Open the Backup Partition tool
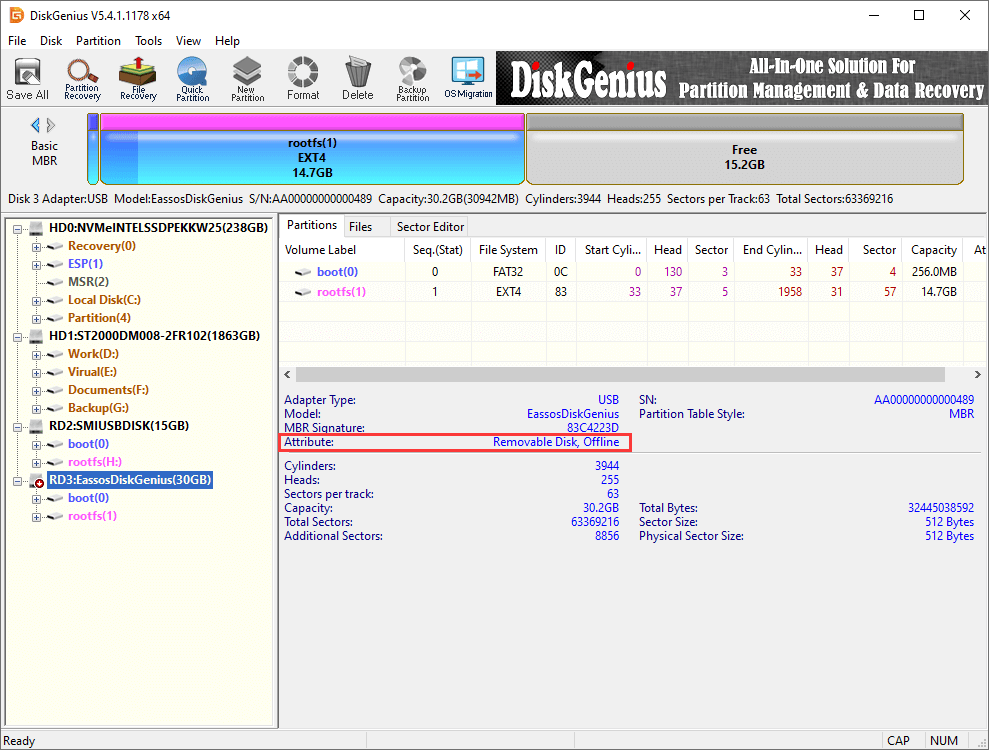This screenshot has height=750, width=989. (x=412, y=79)
